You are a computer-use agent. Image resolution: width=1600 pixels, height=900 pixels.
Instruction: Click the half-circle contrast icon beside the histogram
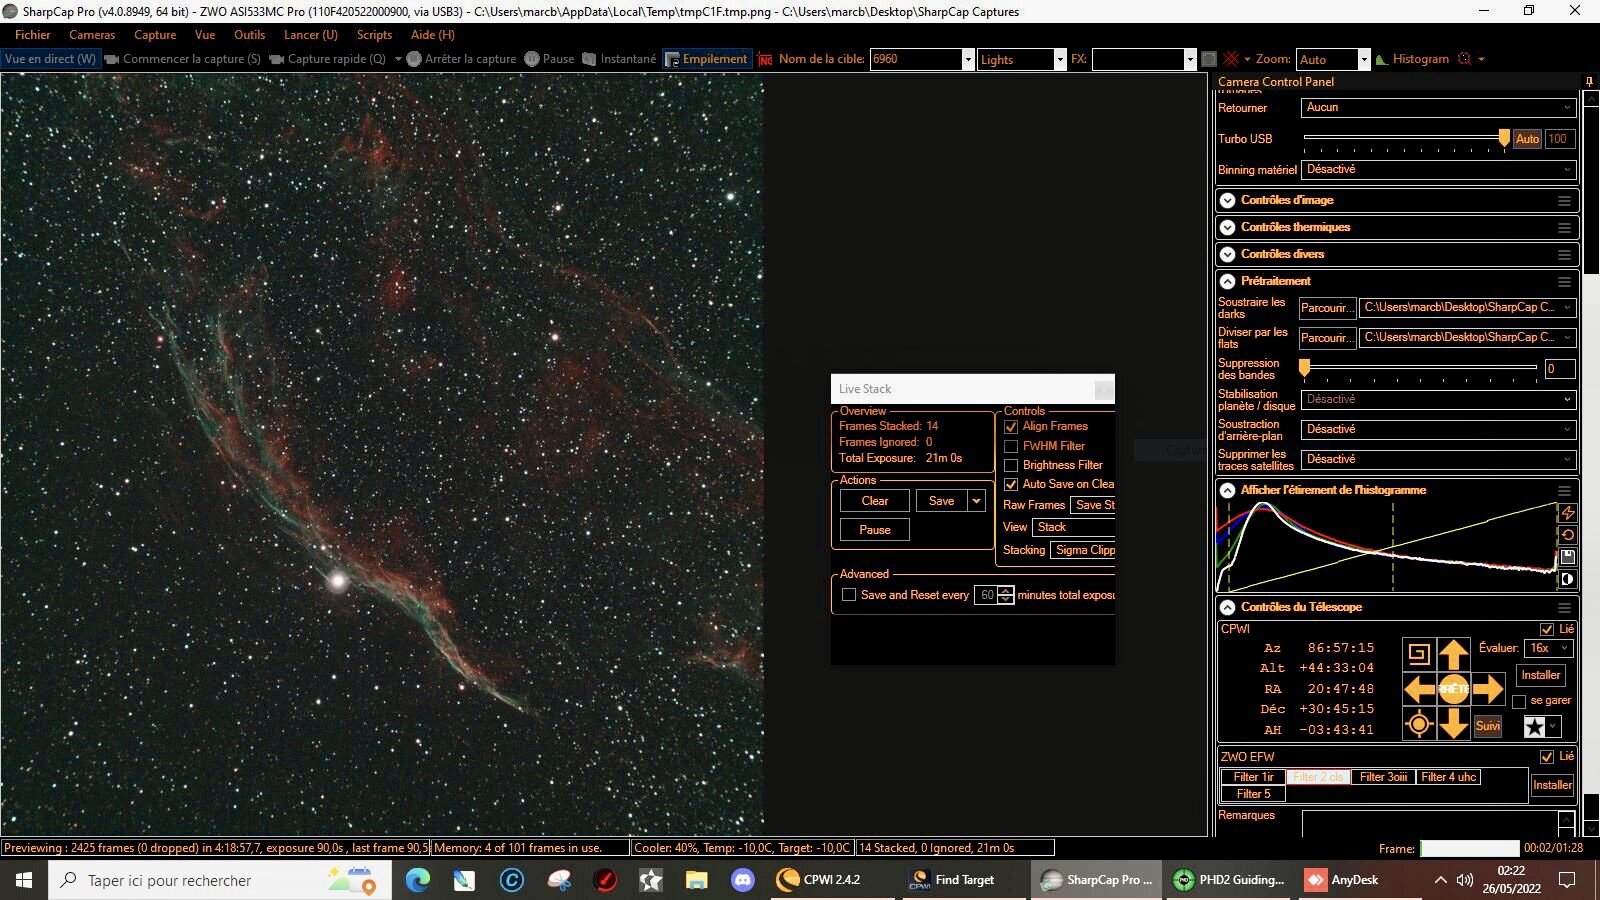point(1567,579)
